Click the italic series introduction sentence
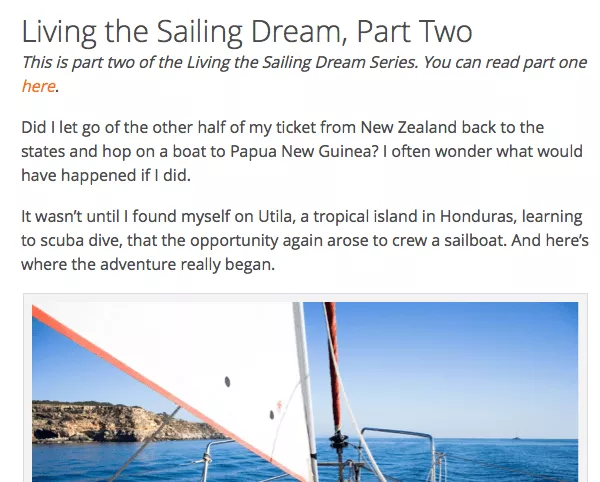Viewport: 600px width, 482px height. click(304, 74)
